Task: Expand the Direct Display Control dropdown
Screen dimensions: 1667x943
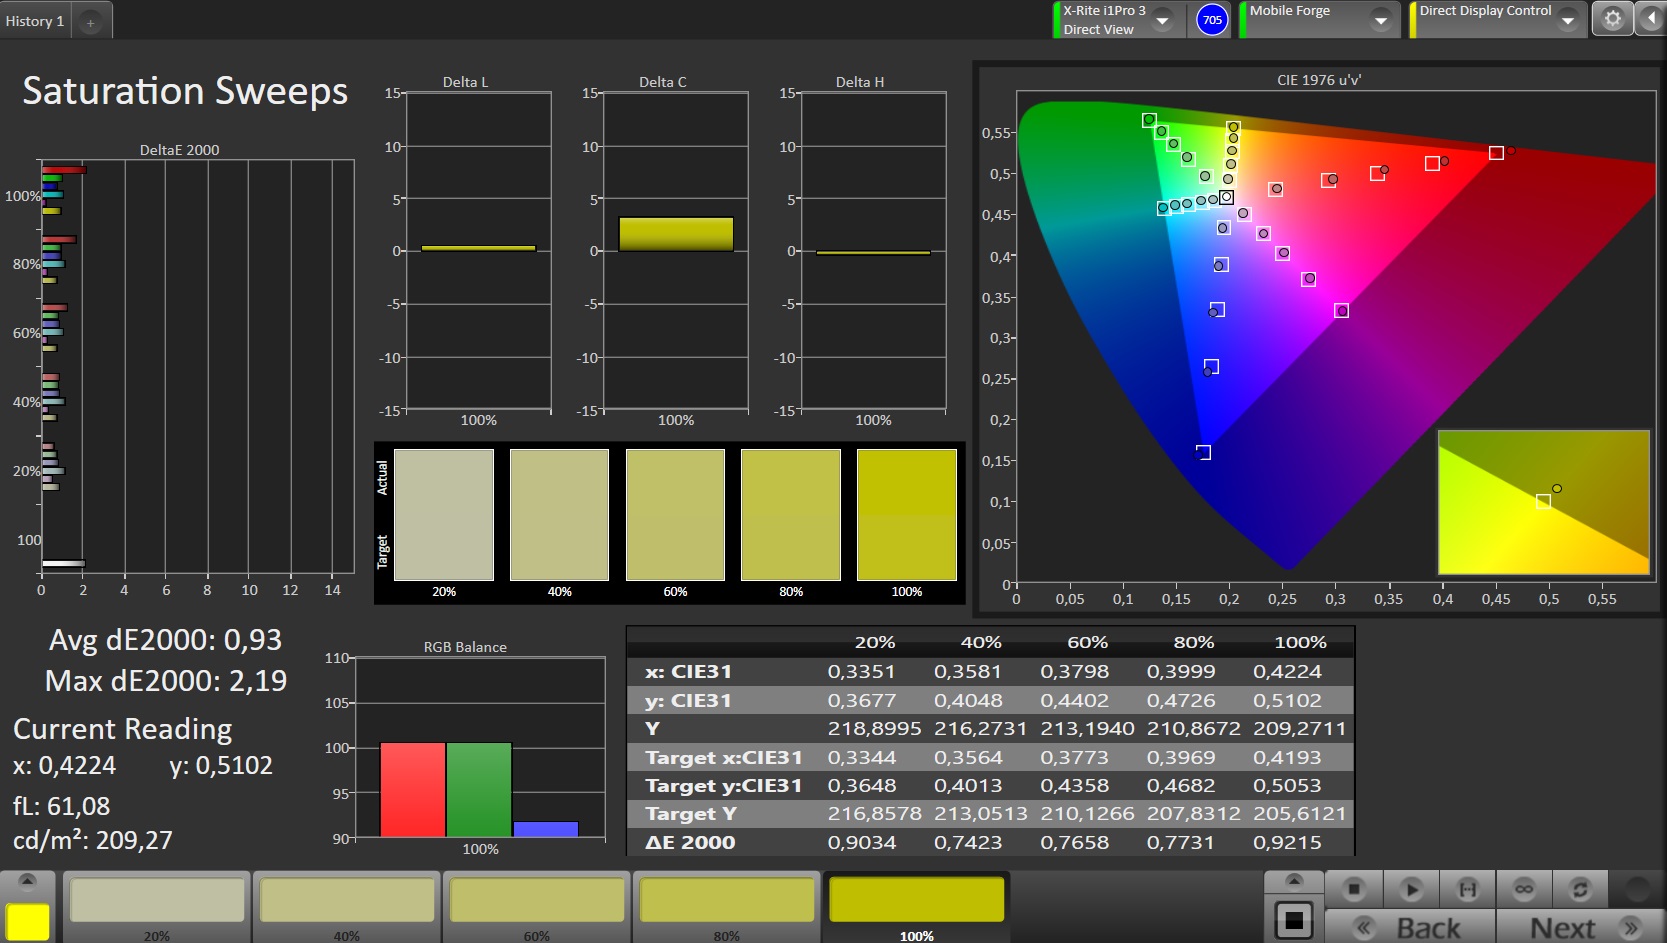Action: (x=1568, y=20)
